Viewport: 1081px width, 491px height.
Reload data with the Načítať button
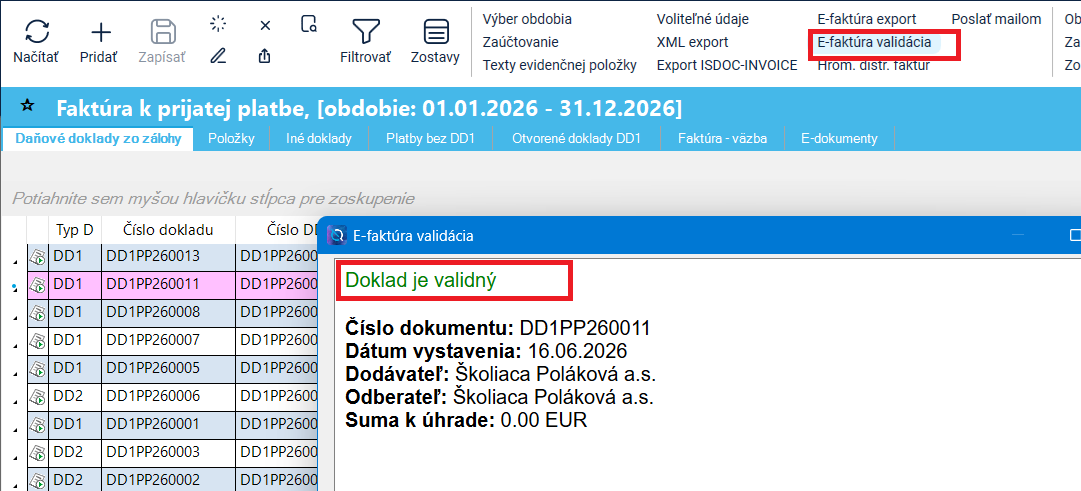coord(36,41)
